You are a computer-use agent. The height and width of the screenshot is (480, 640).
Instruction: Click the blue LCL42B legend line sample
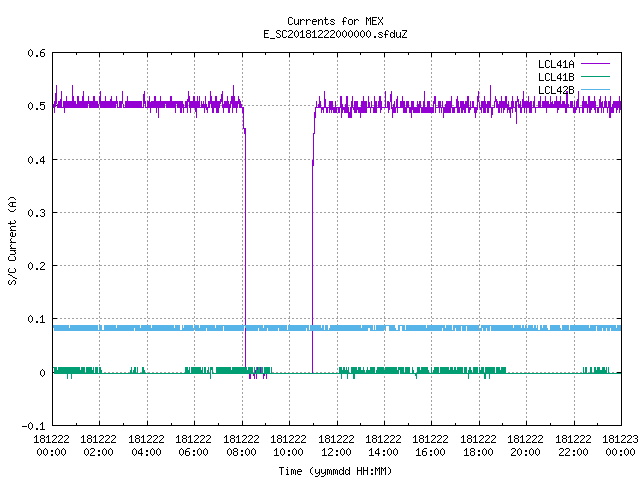[x=595, y=89]
